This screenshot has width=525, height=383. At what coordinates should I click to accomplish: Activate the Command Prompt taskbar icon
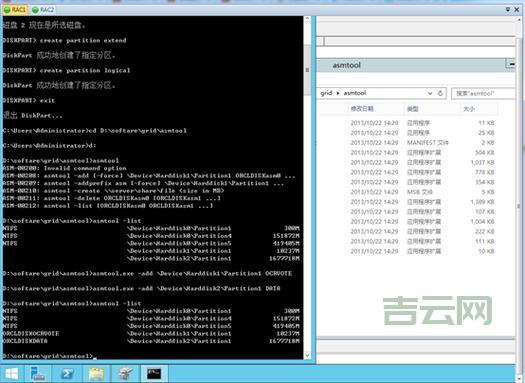[154, 374]
